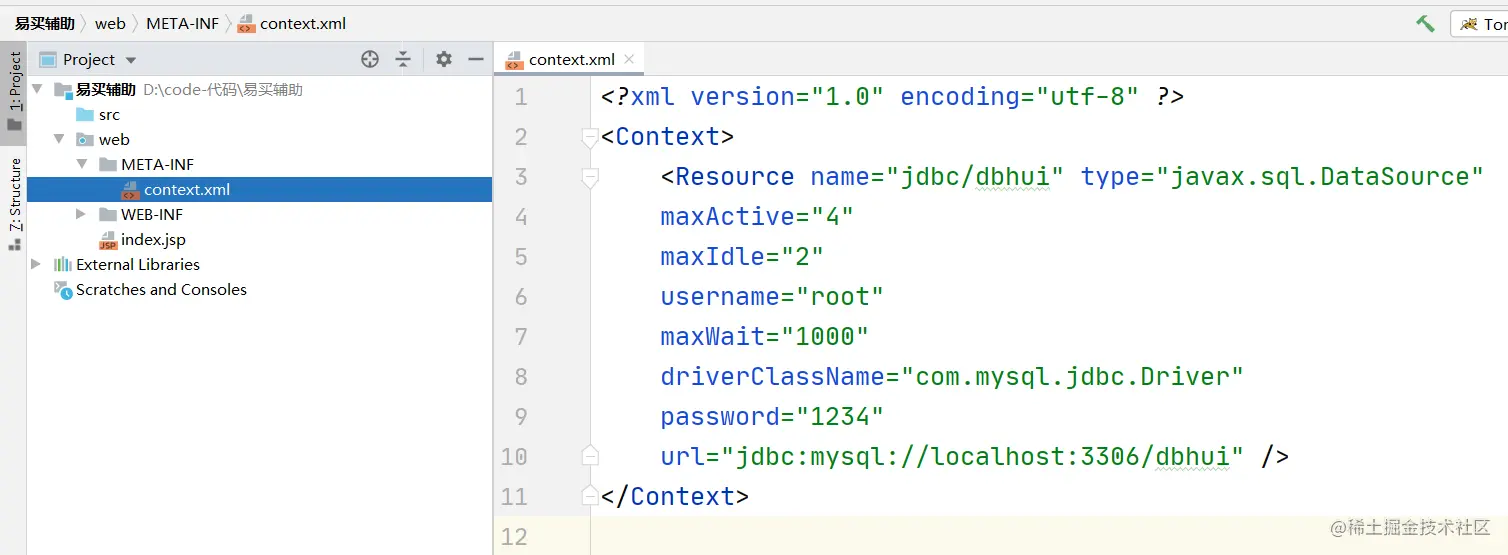Viewport: 1508px width, 555px height.
Task: Select index.jsp in project tree
Action: (152, 240)
